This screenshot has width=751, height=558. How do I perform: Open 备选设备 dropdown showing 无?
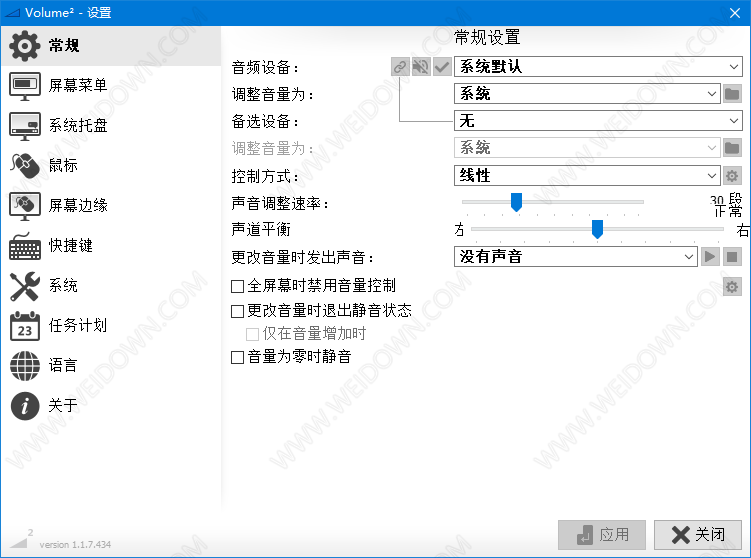[x=598, y=121]
